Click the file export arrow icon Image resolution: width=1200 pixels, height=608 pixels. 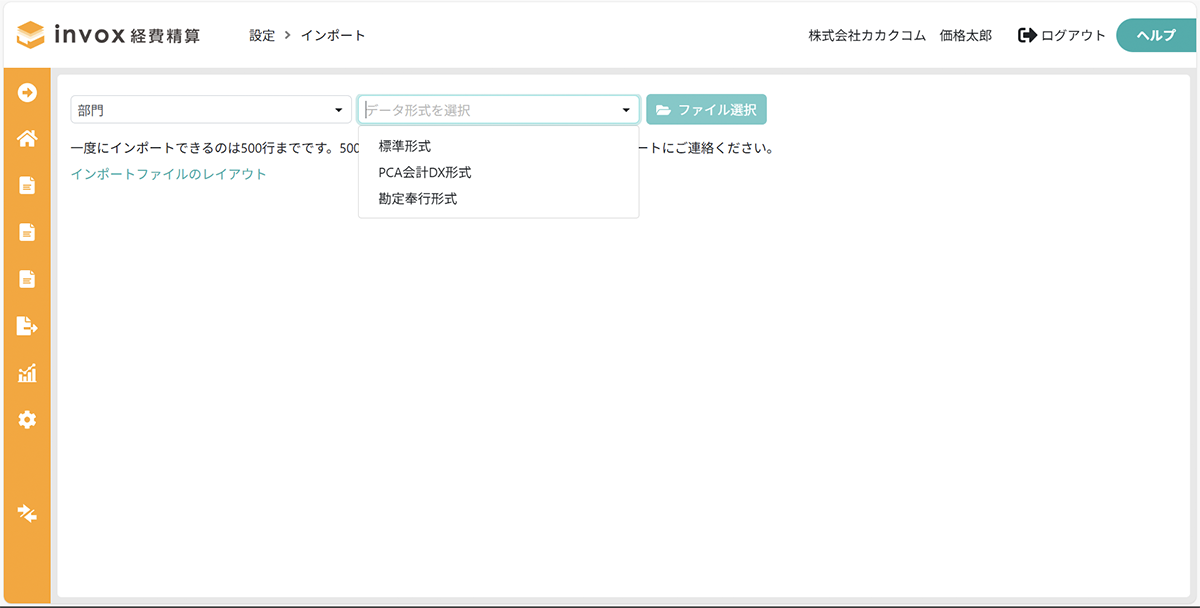click(27, 326)
